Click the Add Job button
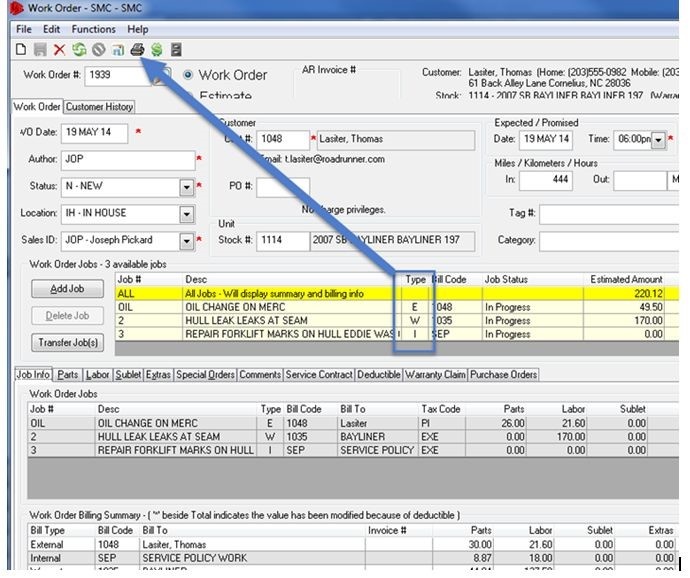690x578 pixels. (x=67, y=289)
